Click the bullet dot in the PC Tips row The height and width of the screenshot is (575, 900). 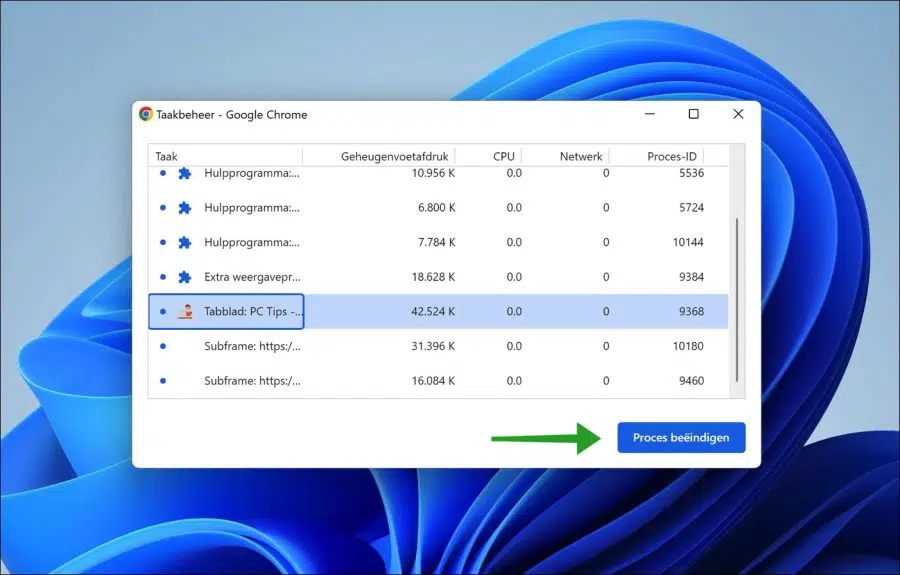click(x=163, y=312)
